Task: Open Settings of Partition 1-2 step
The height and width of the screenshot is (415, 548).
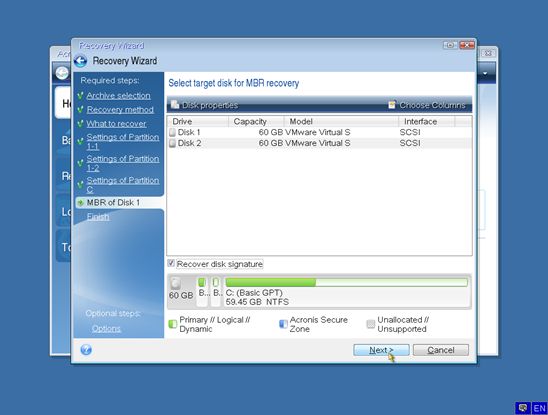Action: point(122,163)
